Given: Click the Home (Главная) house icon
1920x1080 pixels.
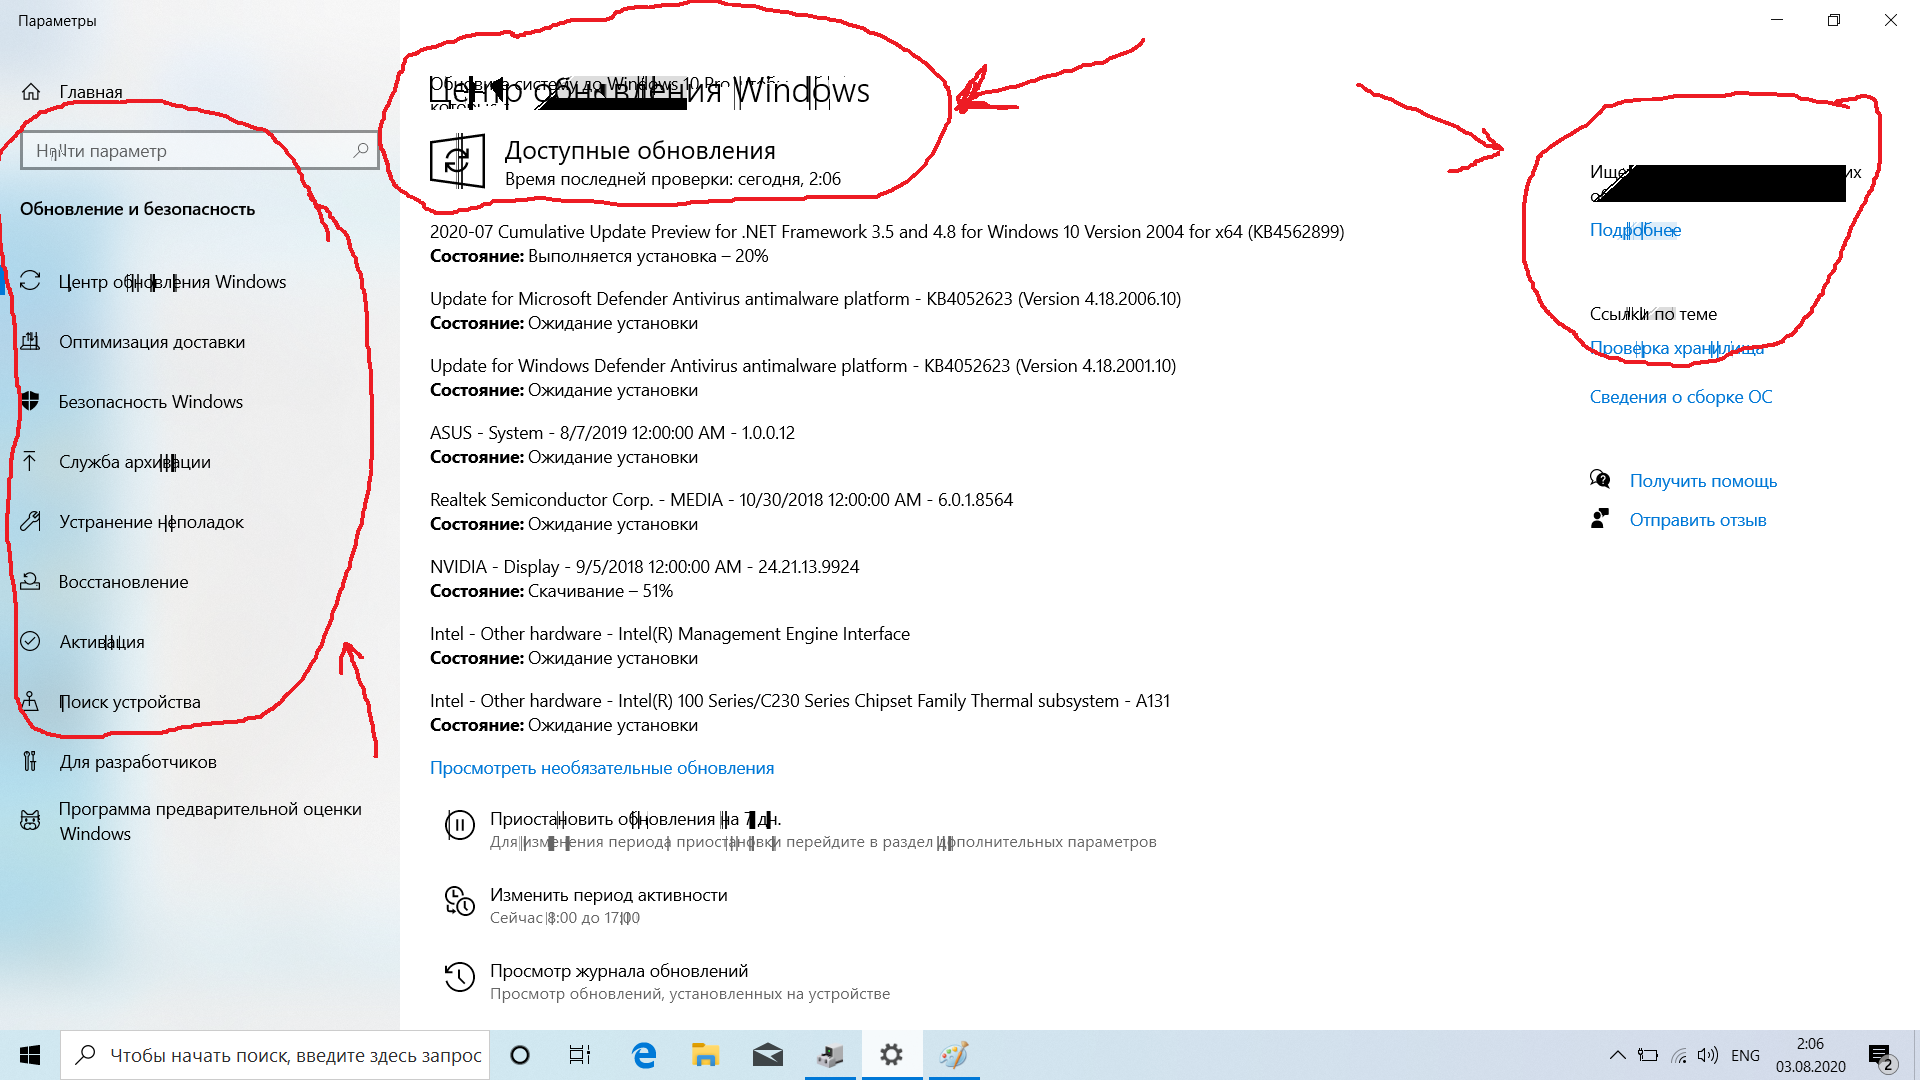Looking at the screenshot, I should point(31,92).
